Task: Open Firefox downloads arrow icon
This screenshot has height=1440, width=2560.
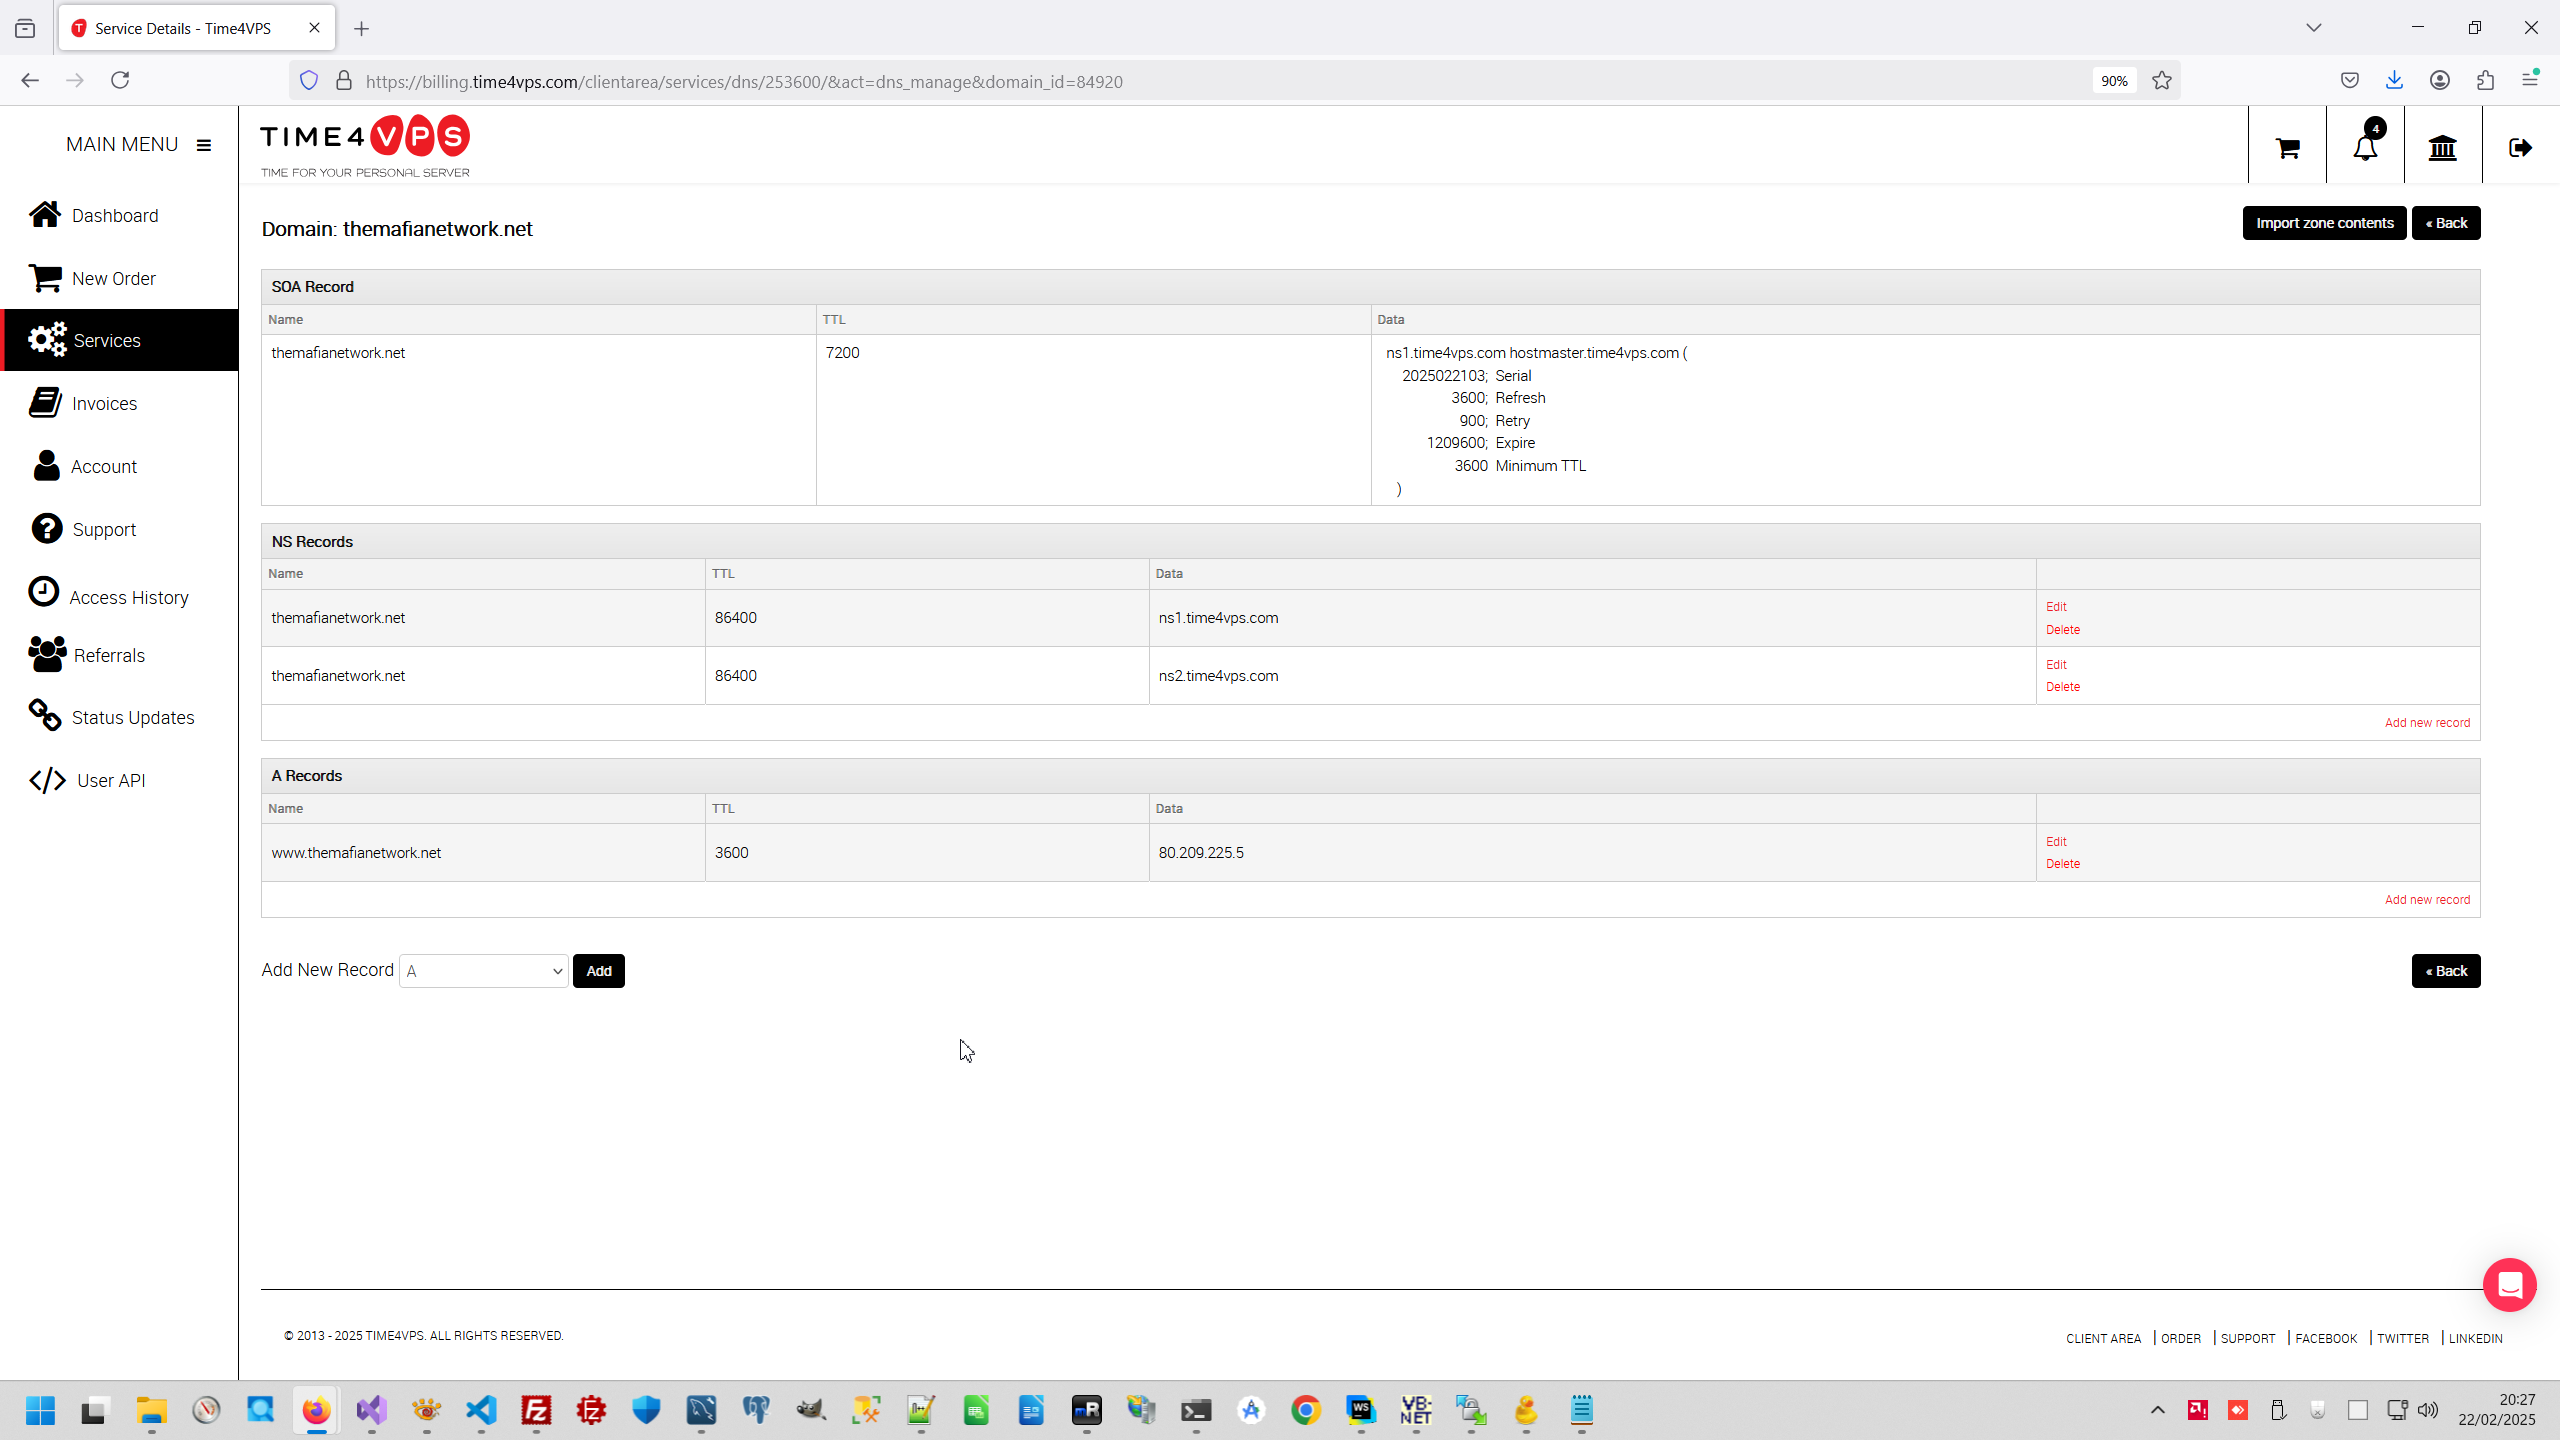Action: point(2394,81)
